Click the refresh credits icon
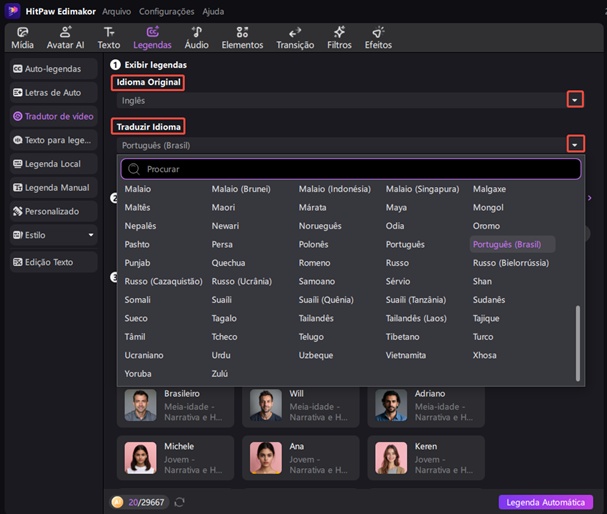The image size is (607, 514). 179,502
